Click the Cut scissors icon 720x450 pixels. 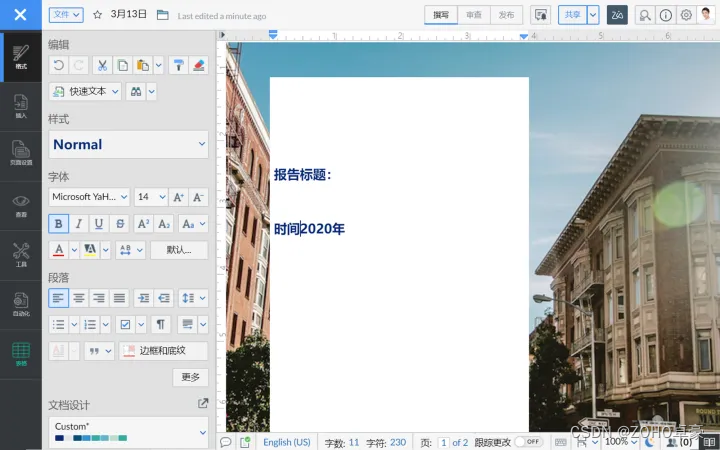[x=102, y=66]
